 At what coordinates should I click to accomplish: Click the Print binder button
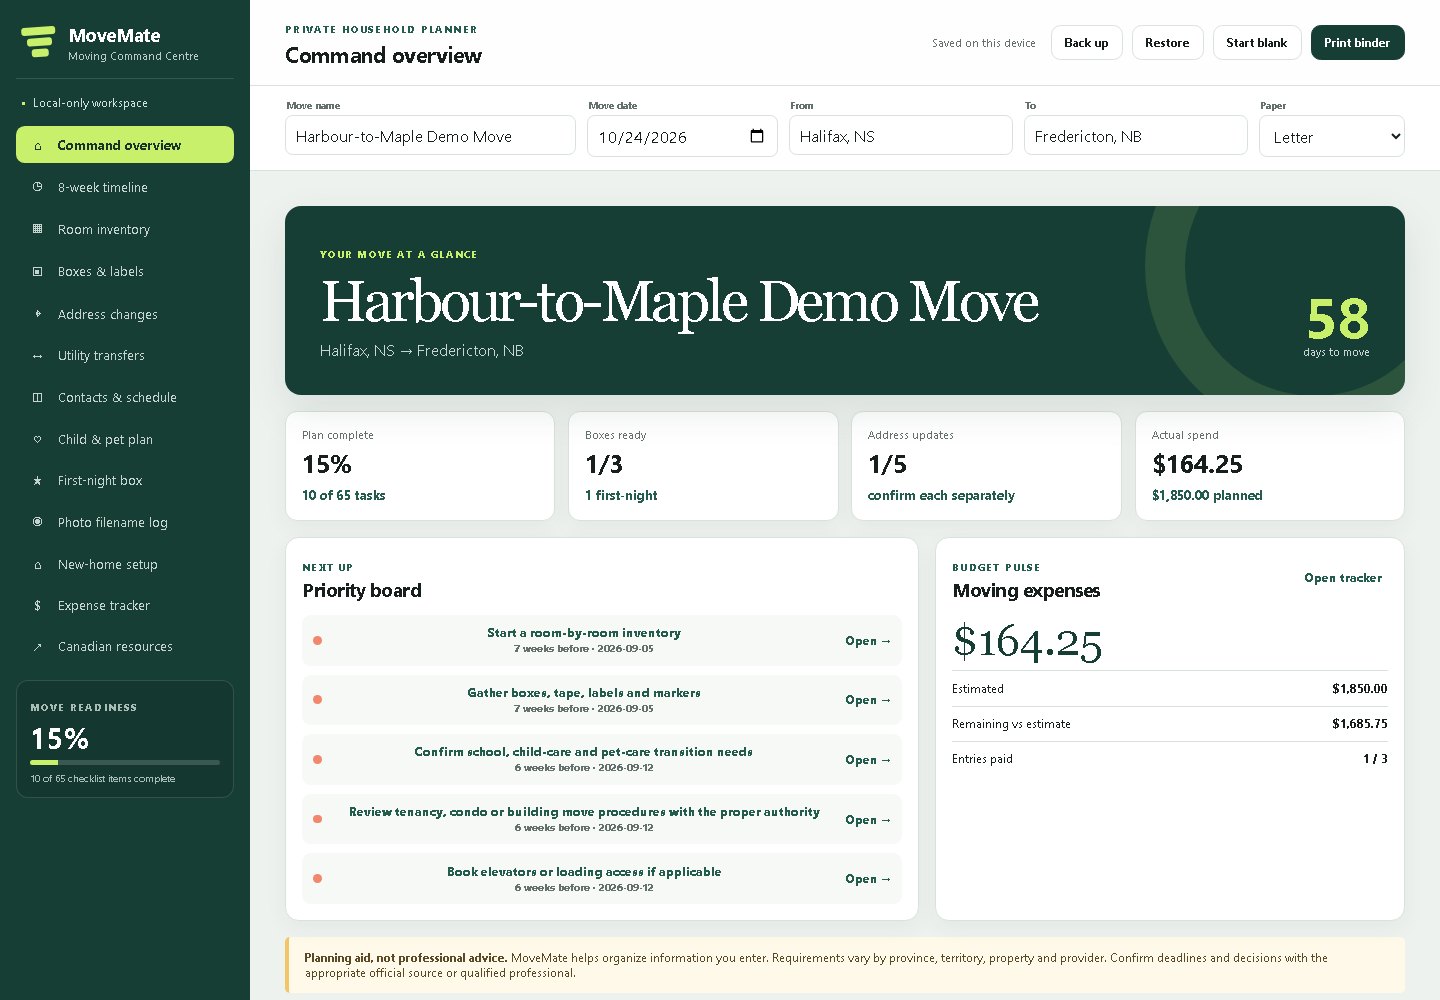[1357, 43]
